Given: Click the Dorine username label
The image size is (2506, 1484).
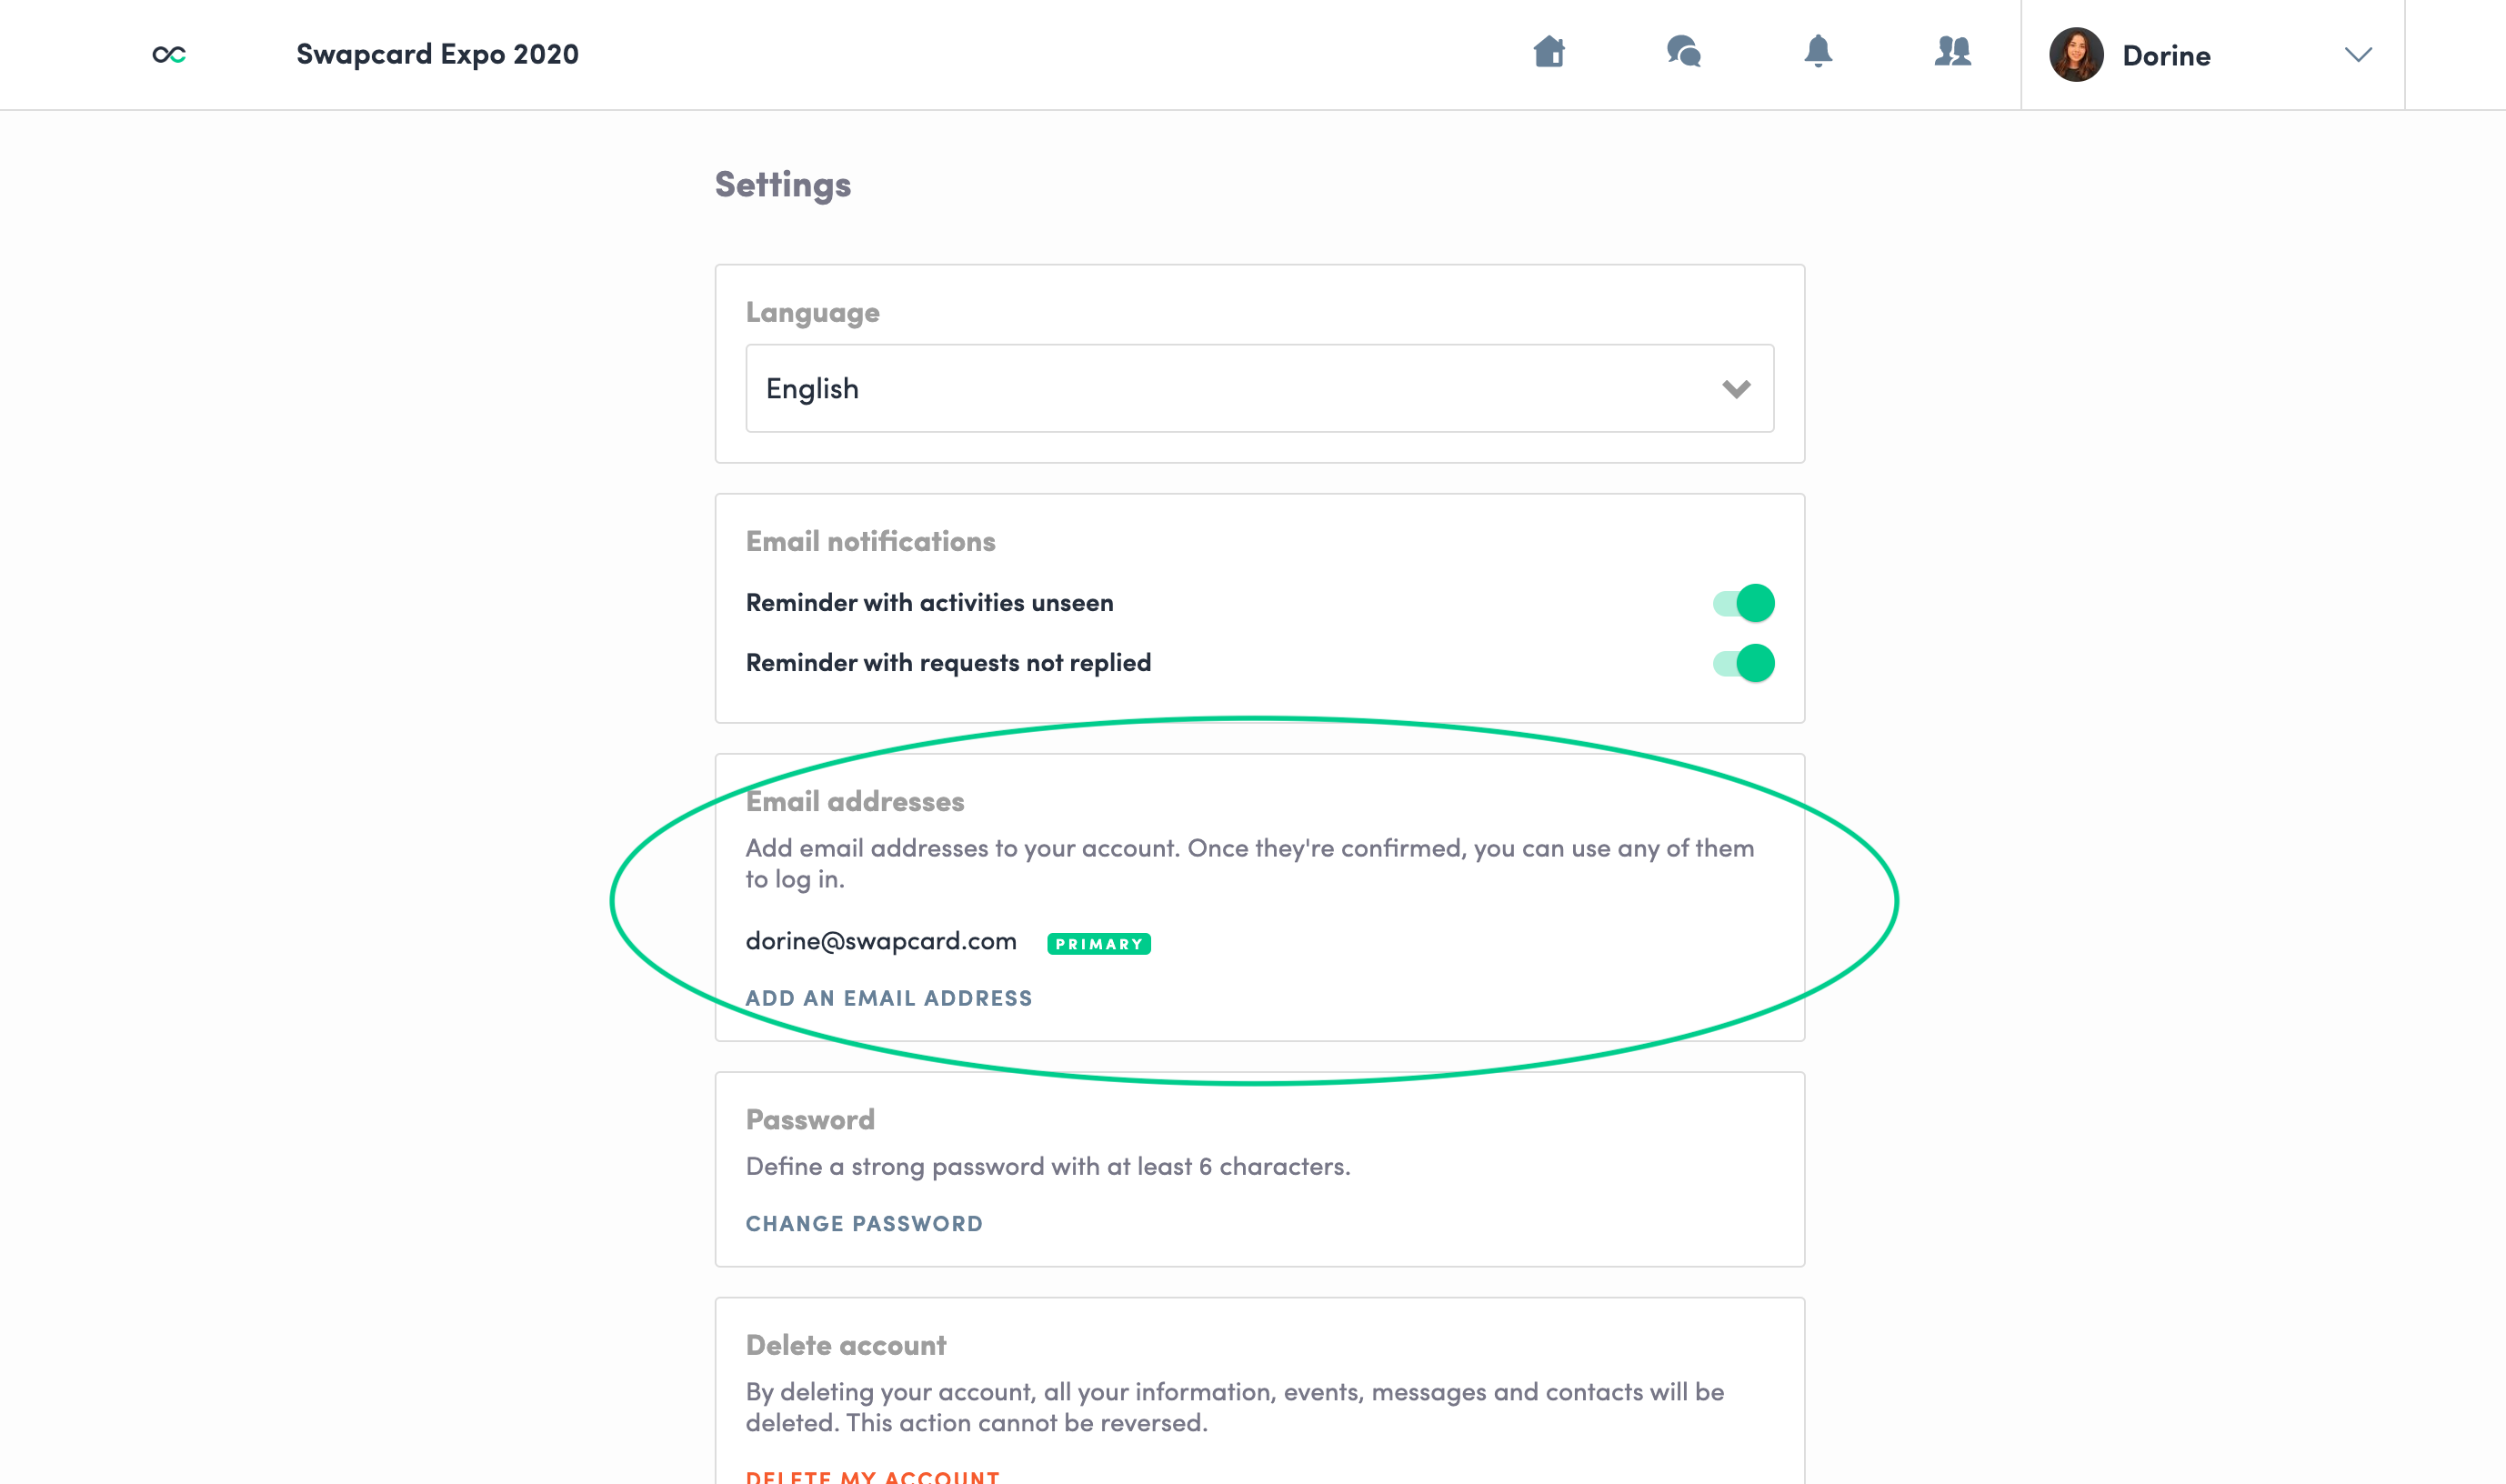Looking at the screenshot, I should [x=2166, y=56].
